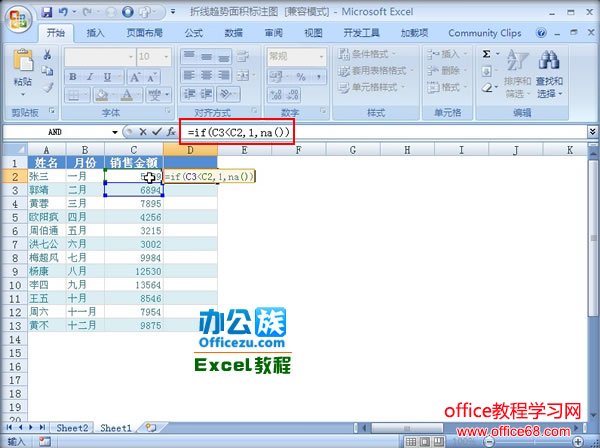This screenshot has width=600, height=448.
Task: Switch to the 数据 ribbon tab
Action: coord(233,33)
